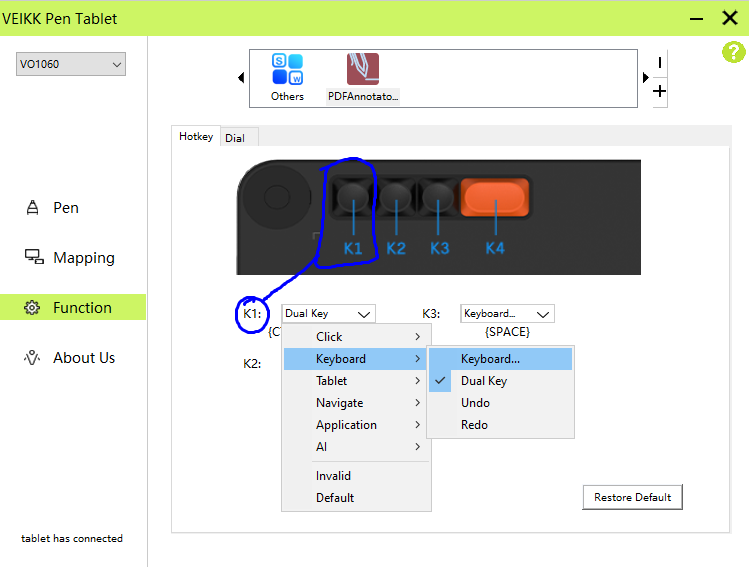
Task: Expand the Tablet submenu
Action: click(x=356, y=381)
